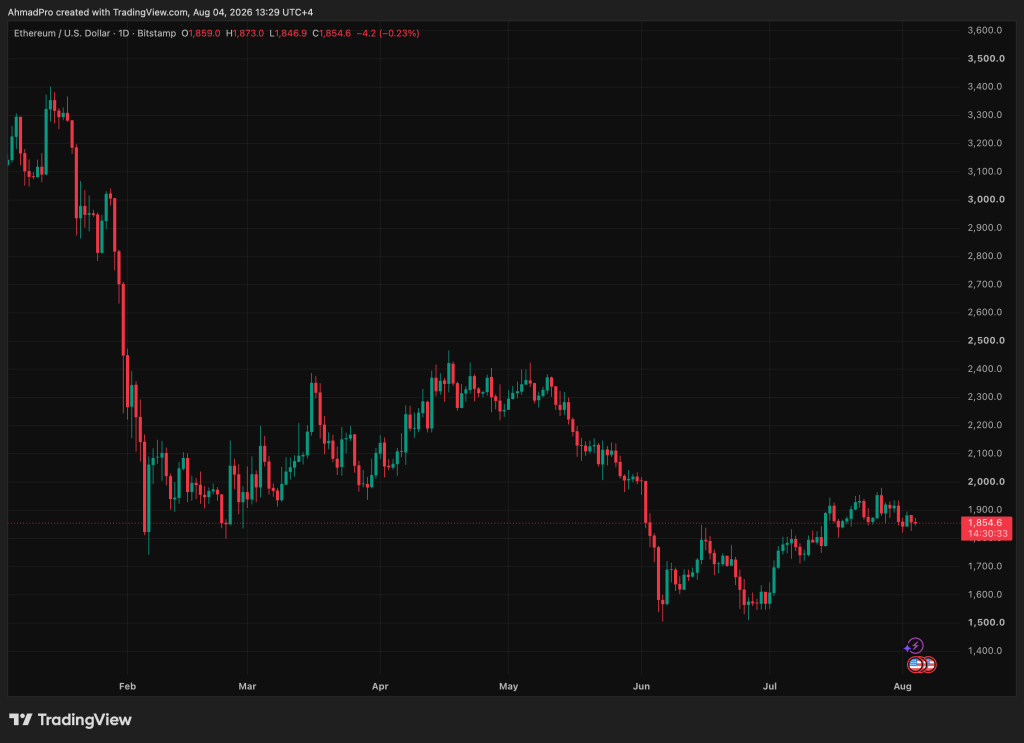The width and height of the screenshot is (1024, 743).
Task: Click the bar countdown 14:30:33
Action: pyautogui.click(x=987, y=534)
